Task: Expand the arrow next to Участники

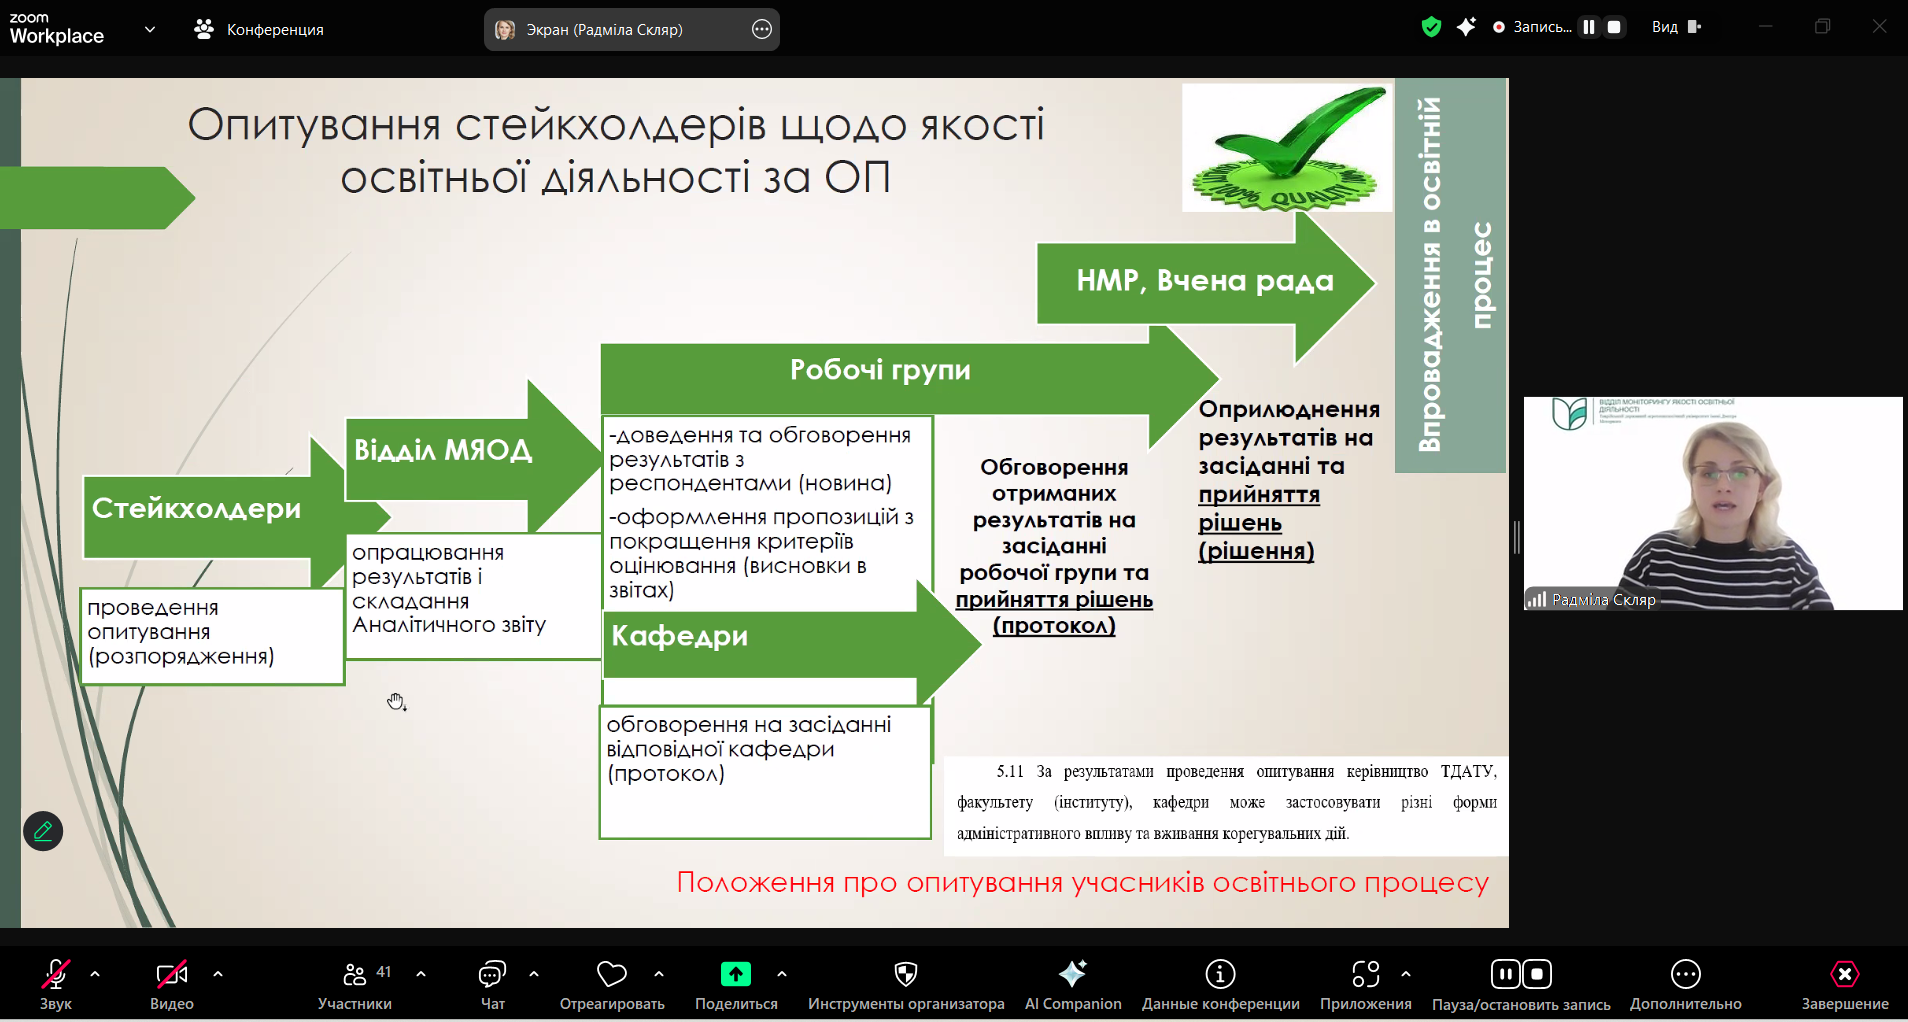Action: click(421, 973)
